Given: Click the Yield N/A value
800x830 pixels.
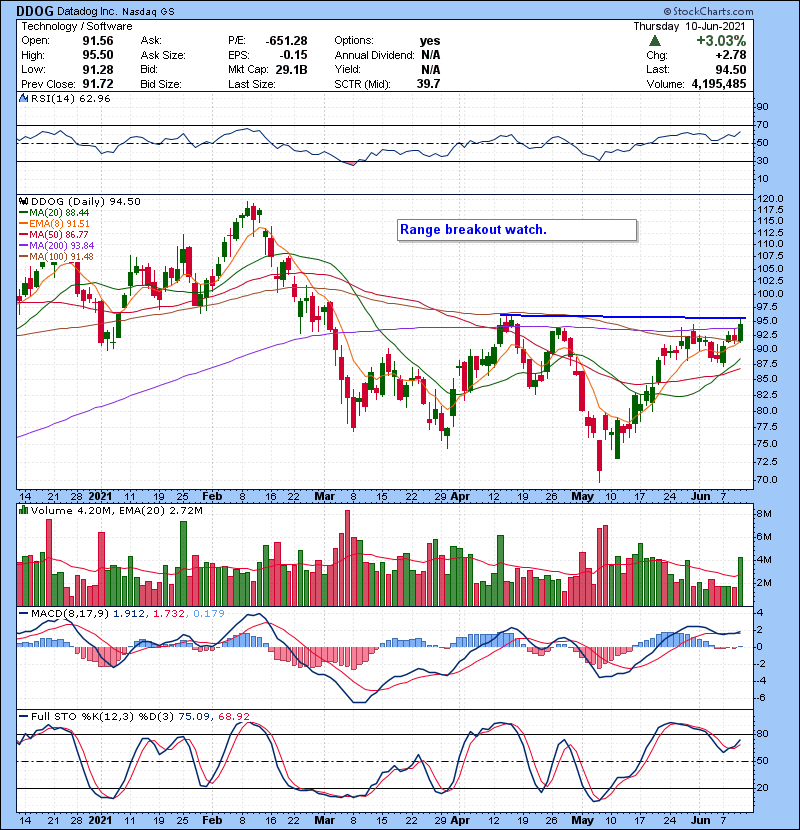Looking at the screenshot, I should (x=430, y=69).
